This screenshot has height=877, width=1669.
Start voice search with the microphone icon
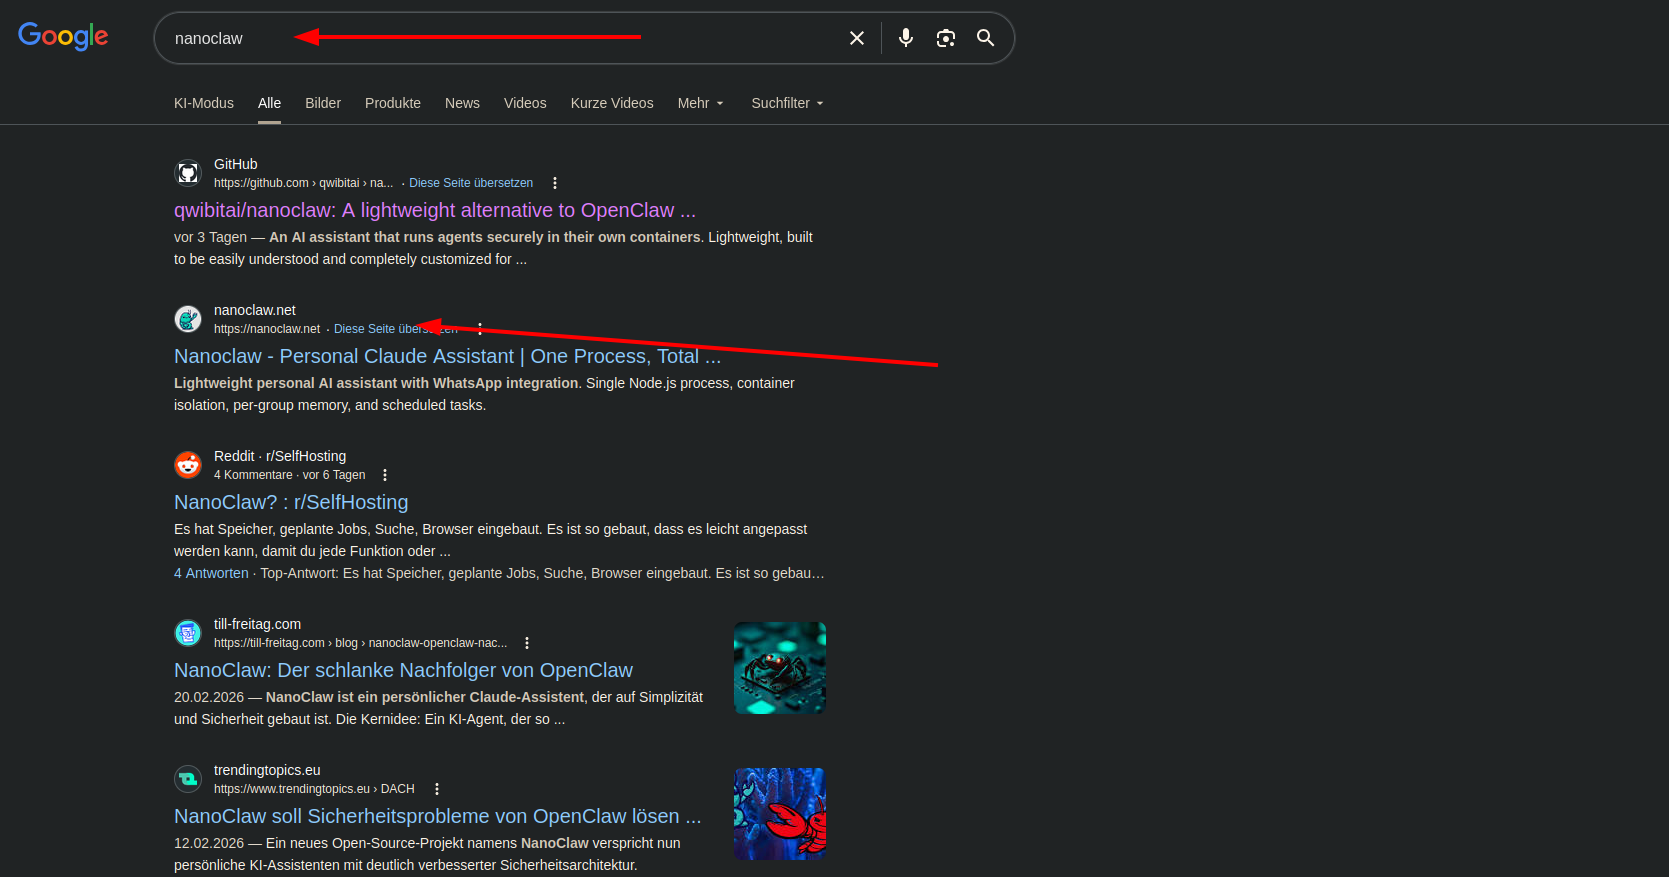pyautogui.click(x=906, y=38)
